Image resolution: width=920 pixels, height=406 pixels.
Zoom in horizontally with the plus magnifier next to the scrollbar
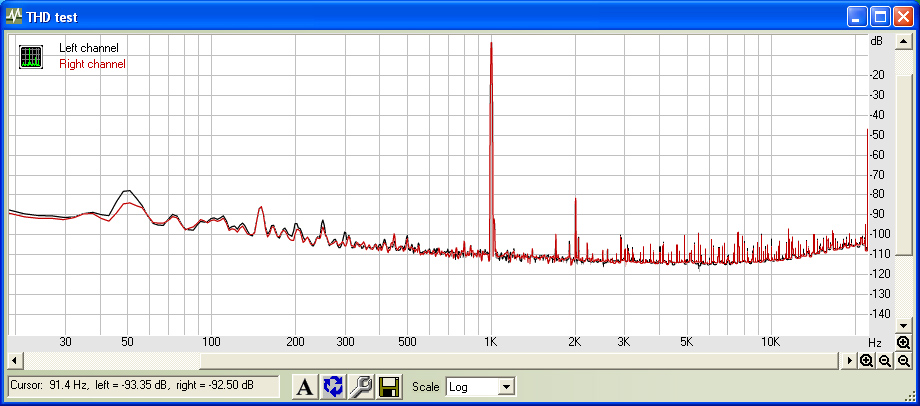coord(866,360)
